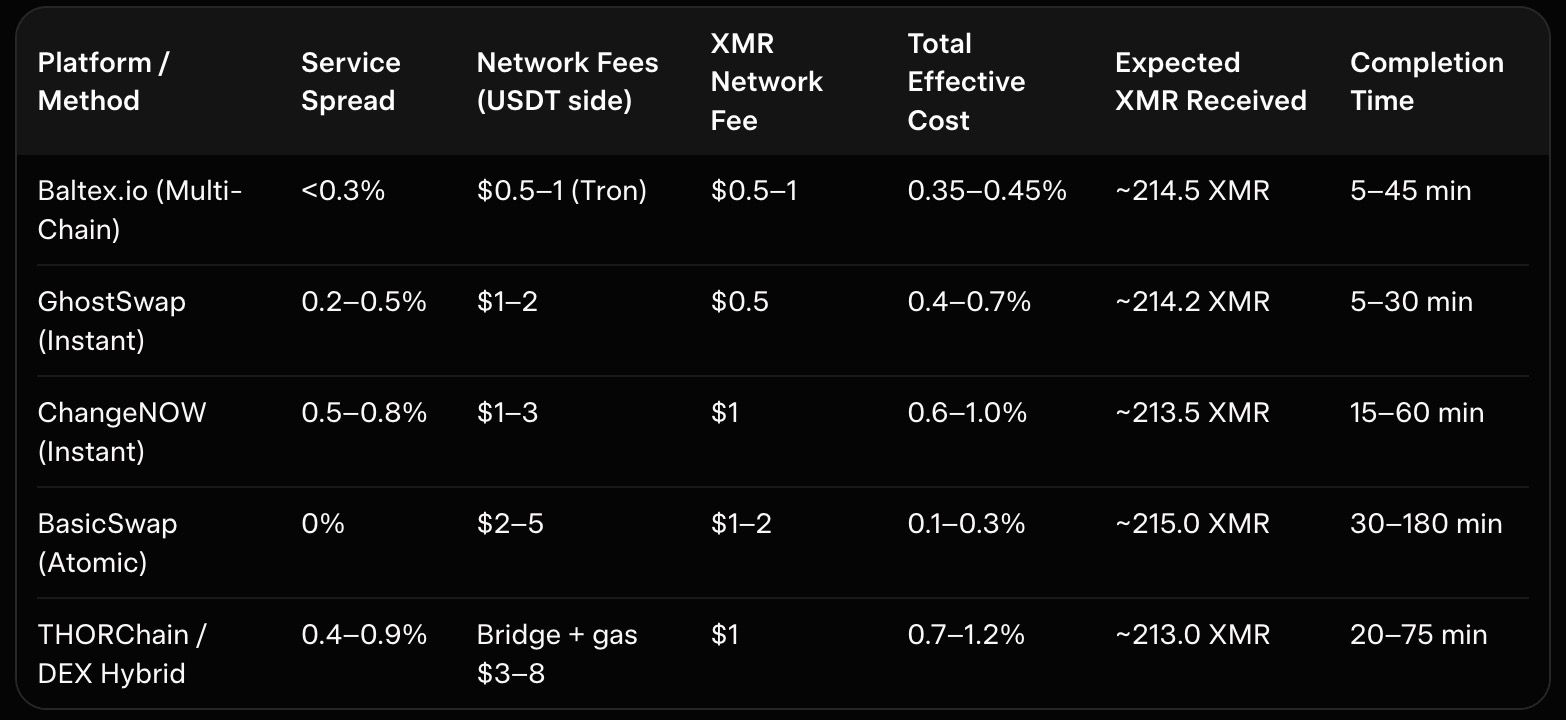Screen dimensions: 1566x720
Task: Click the "Service Spread" column header
Action: click(350, 82)
